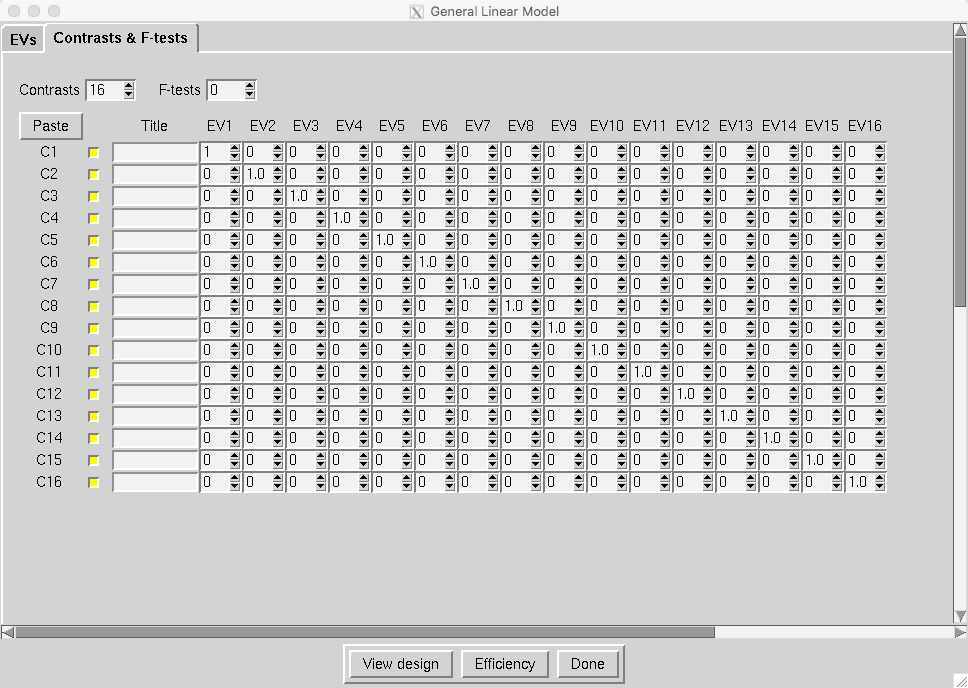Click the Paste button
The width and height of the screenshot is (968, 688).
click(x=51, y=126)
